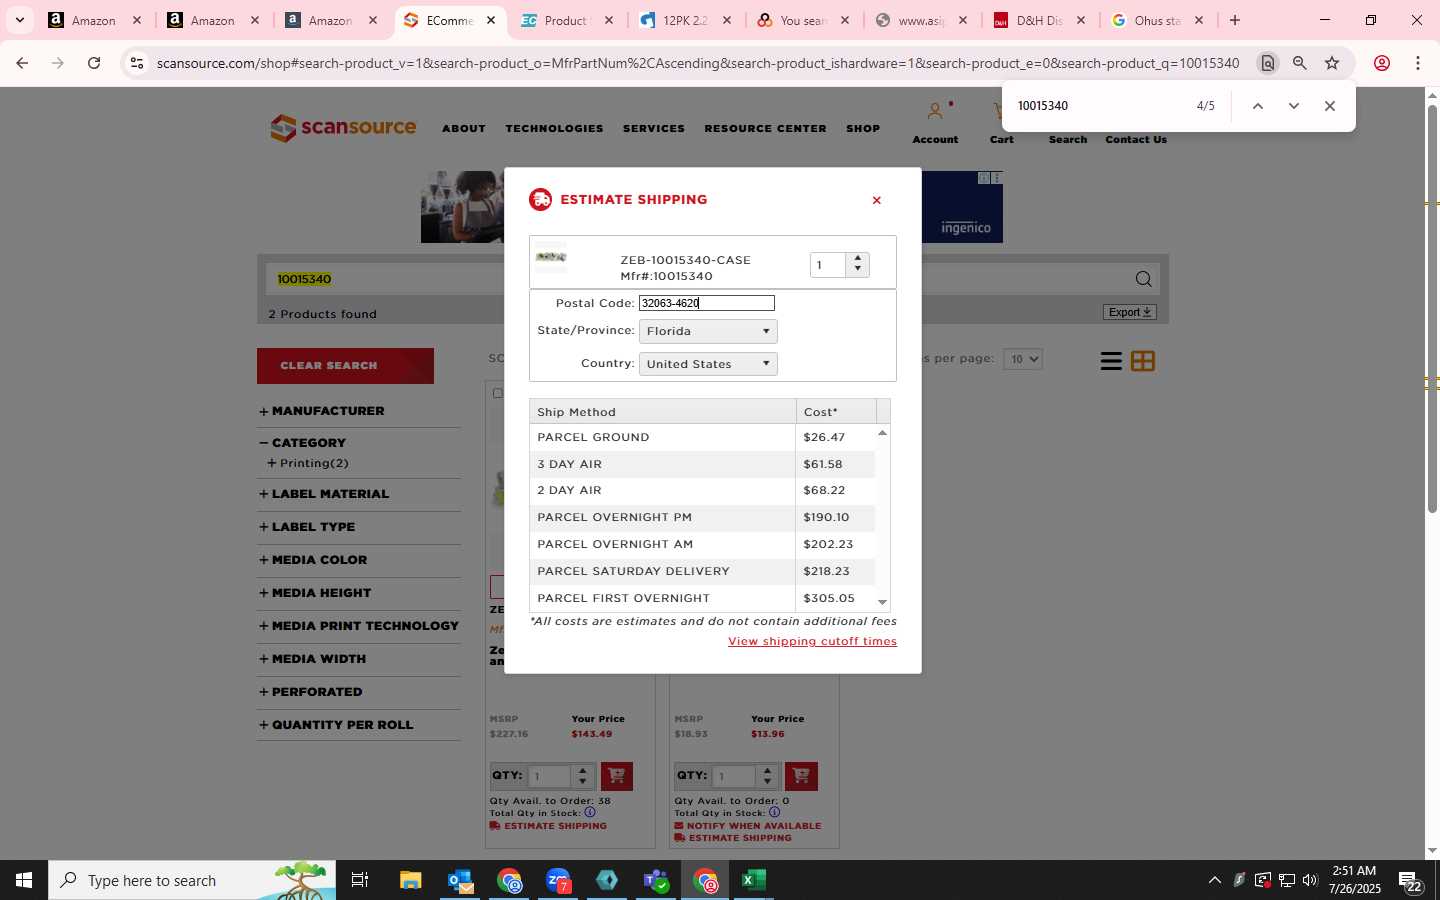
Task: Select the PARCEL OVERNIGHT PM row
Action: pos(702,517)
